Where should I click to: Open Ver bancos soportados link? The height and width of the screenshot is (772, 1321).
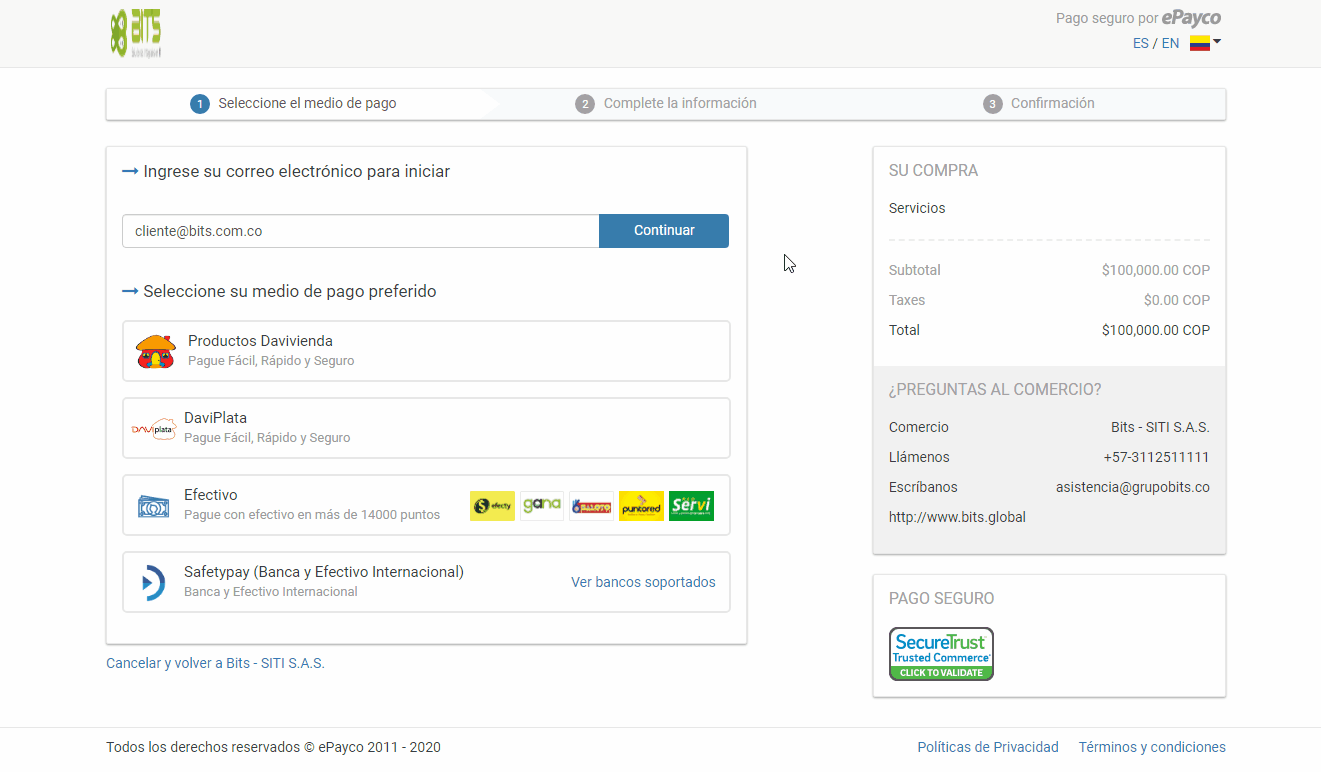pos(643,582)
